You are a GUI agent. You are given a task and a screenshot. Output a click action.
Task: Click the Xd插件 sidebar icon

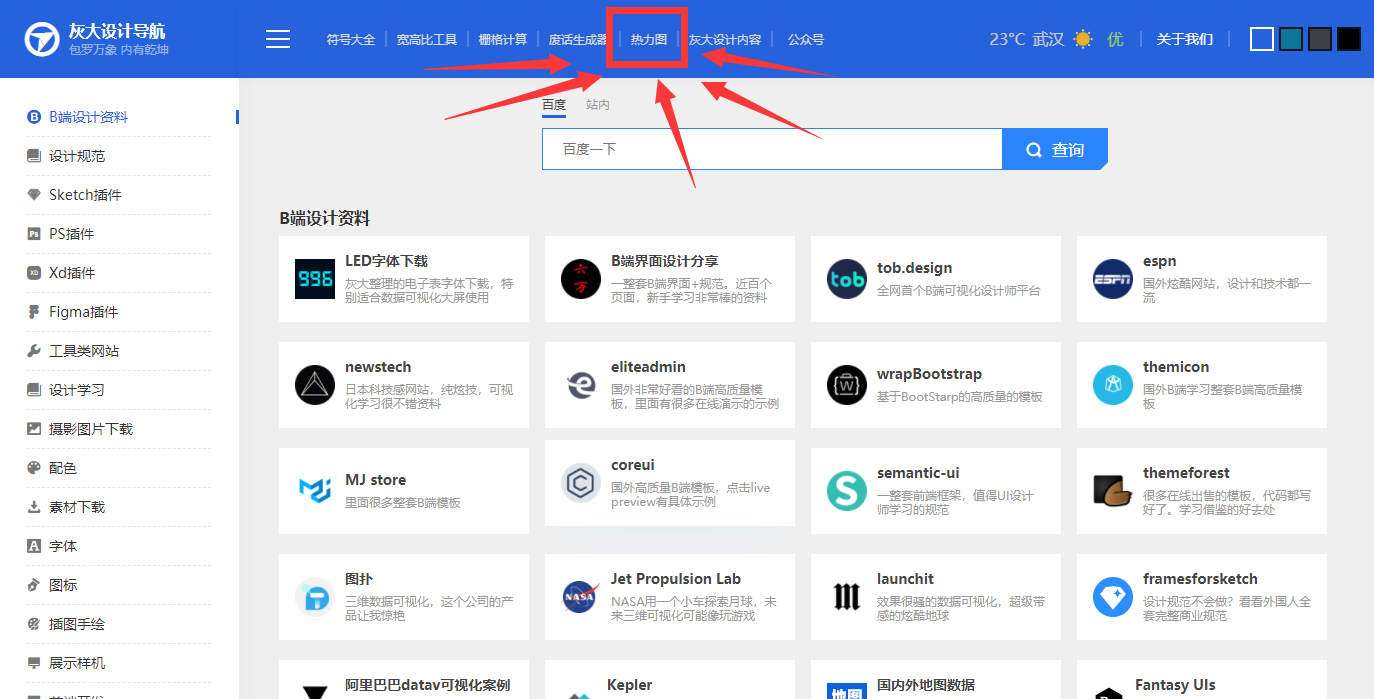(34, 273)
